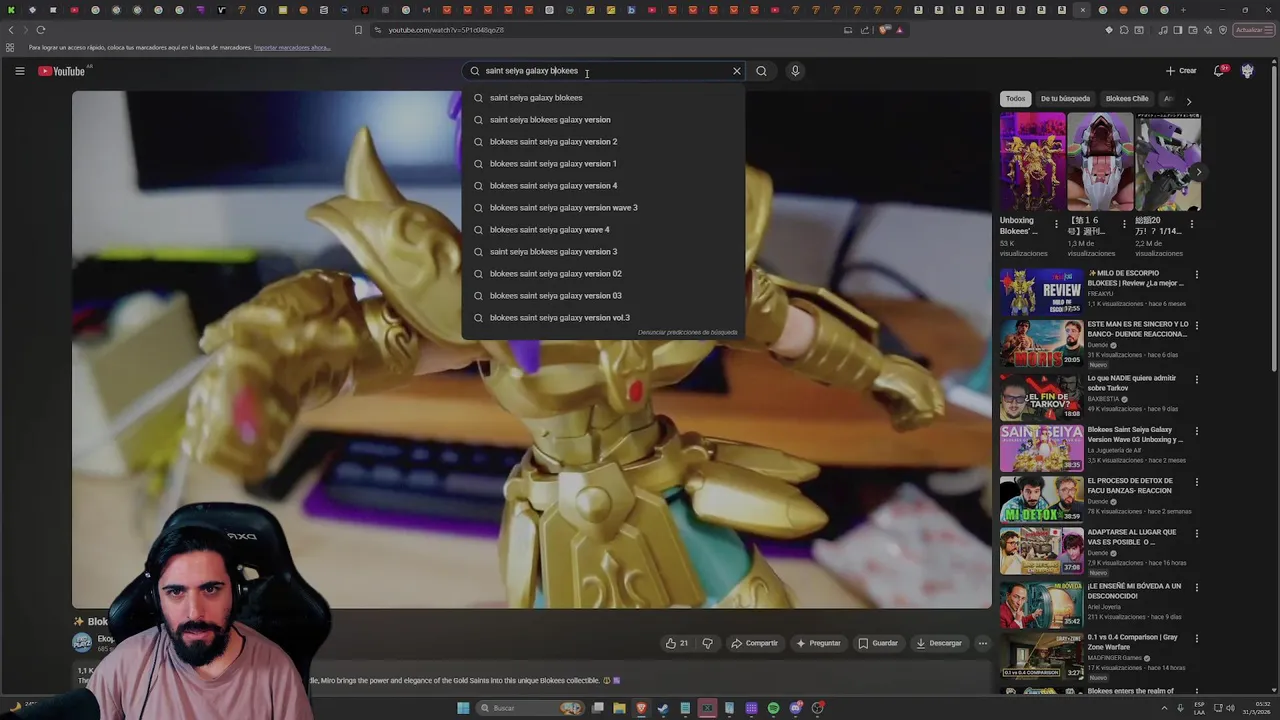1280x720 pixels.
Task: Click the Descargar download button
Action: coord(939,643)
